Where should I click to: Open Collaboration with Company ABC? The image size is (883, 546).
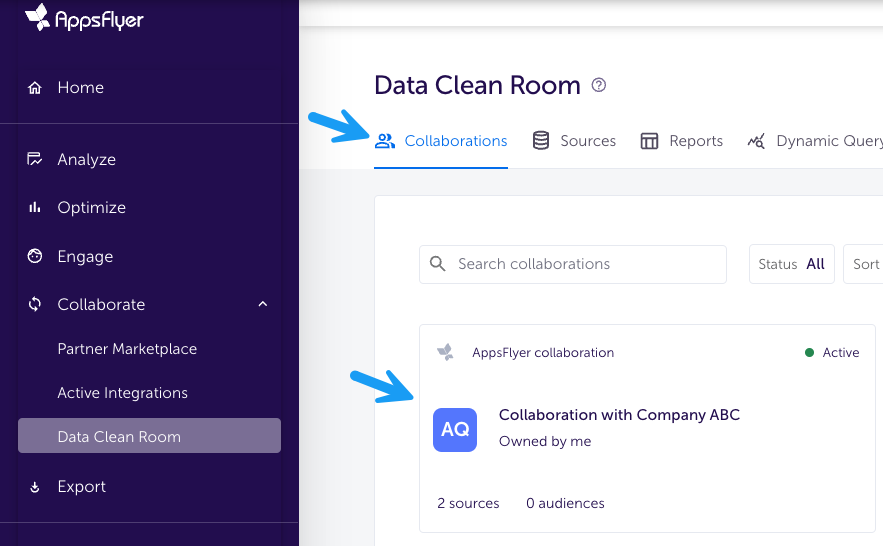pos(619,415)
